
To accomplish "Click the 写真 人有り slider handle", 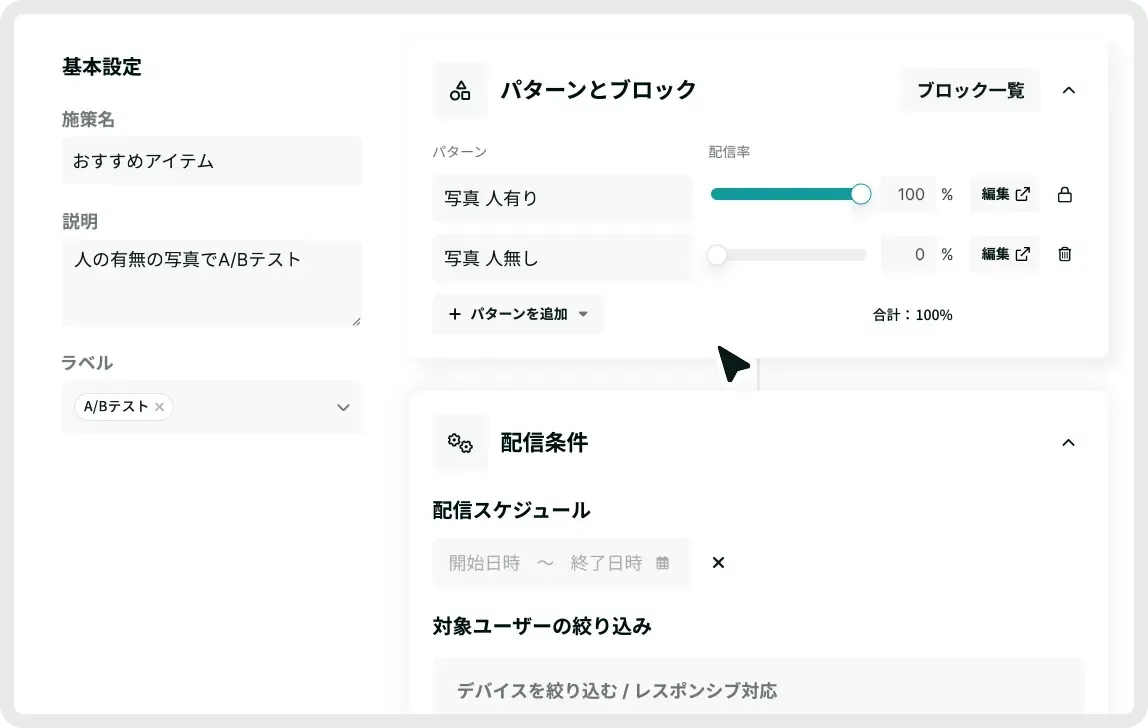I will click(x=860, y=194).
